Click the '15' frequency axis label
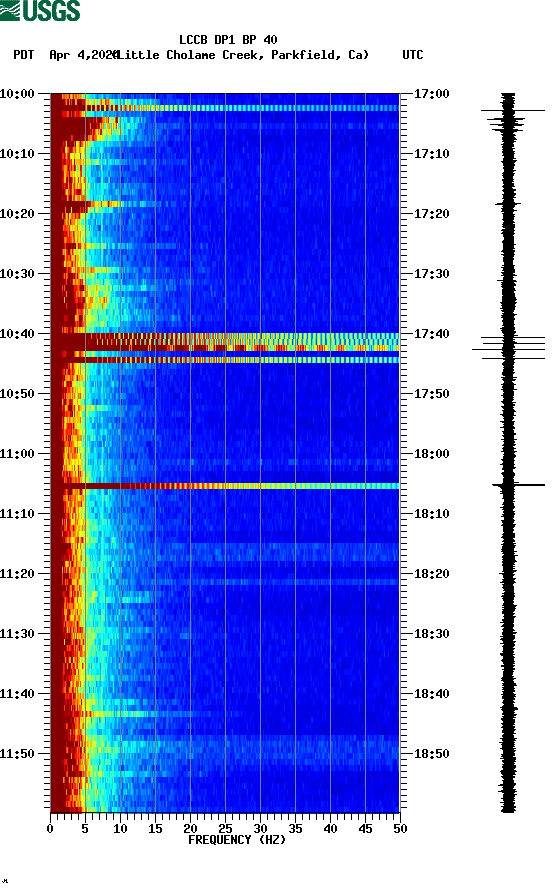 coord(155,829)
